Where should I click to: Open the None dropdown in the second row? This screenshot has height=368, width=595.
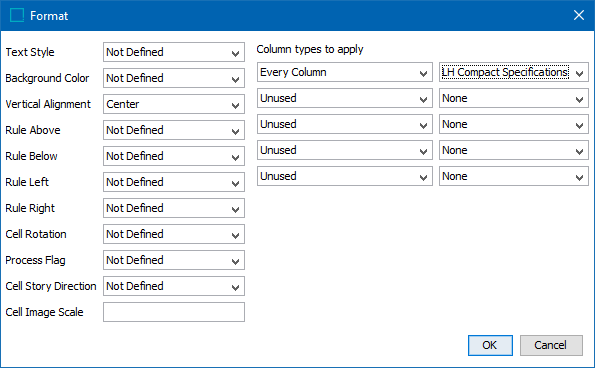click(514, 98)
